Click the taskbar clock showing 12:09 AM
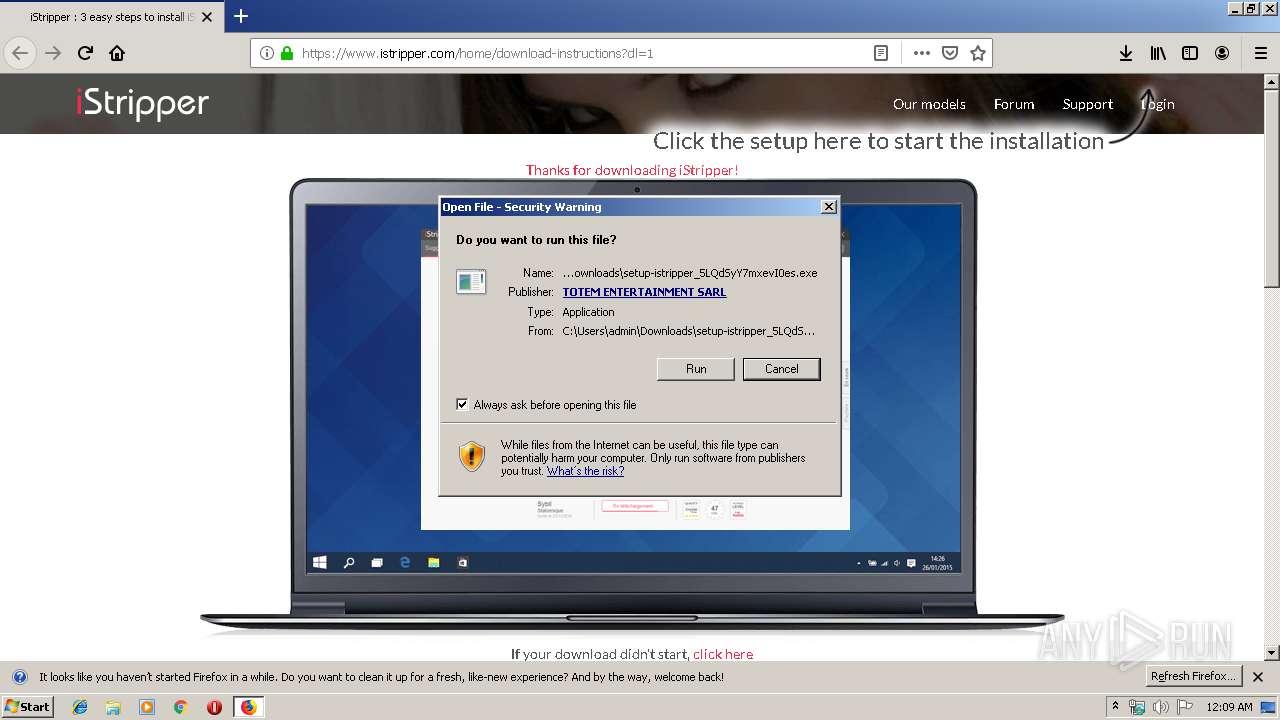1280x720 pixels. [1229, 707]
